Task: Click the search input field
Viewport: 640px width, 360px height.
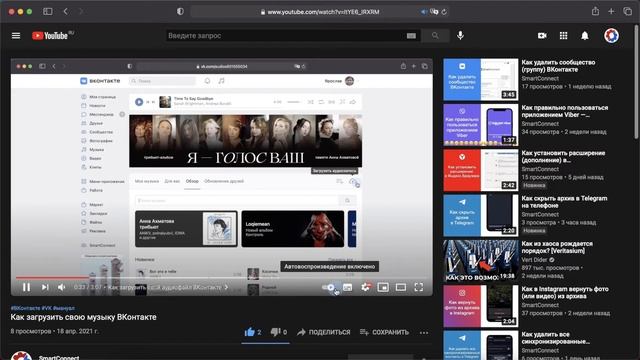Action: [286, 36]
